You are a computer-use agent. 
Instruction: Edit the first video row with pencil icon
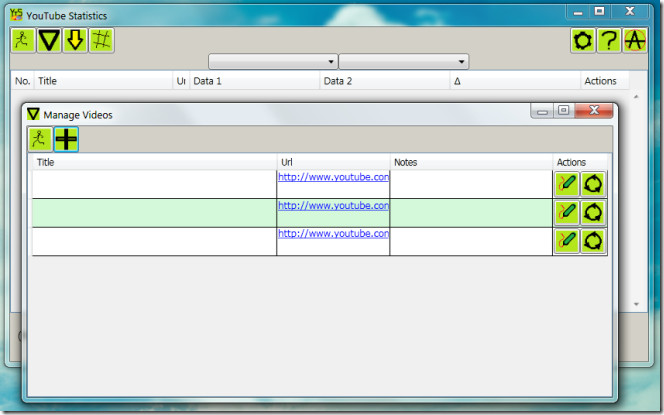(567, 184)
